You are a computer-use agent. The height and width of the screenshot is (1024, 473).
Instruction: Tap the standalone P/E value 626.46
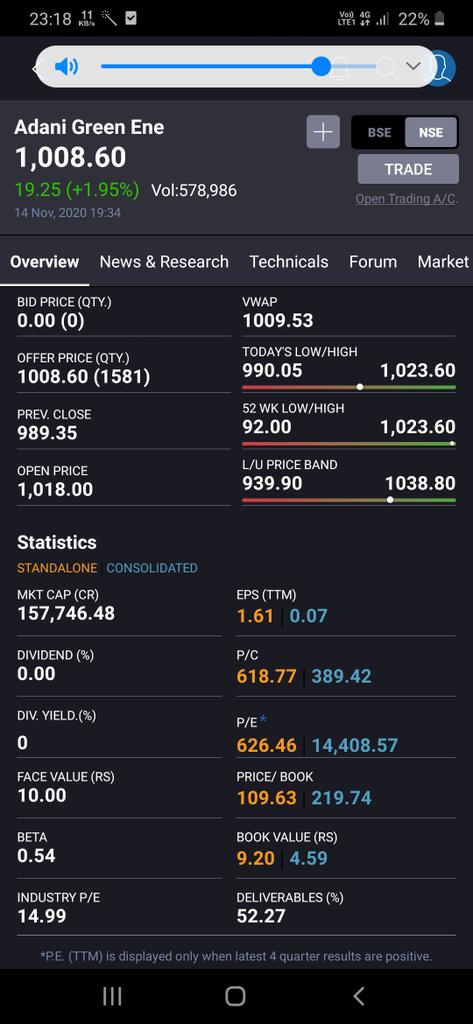(x=267, y=745)
